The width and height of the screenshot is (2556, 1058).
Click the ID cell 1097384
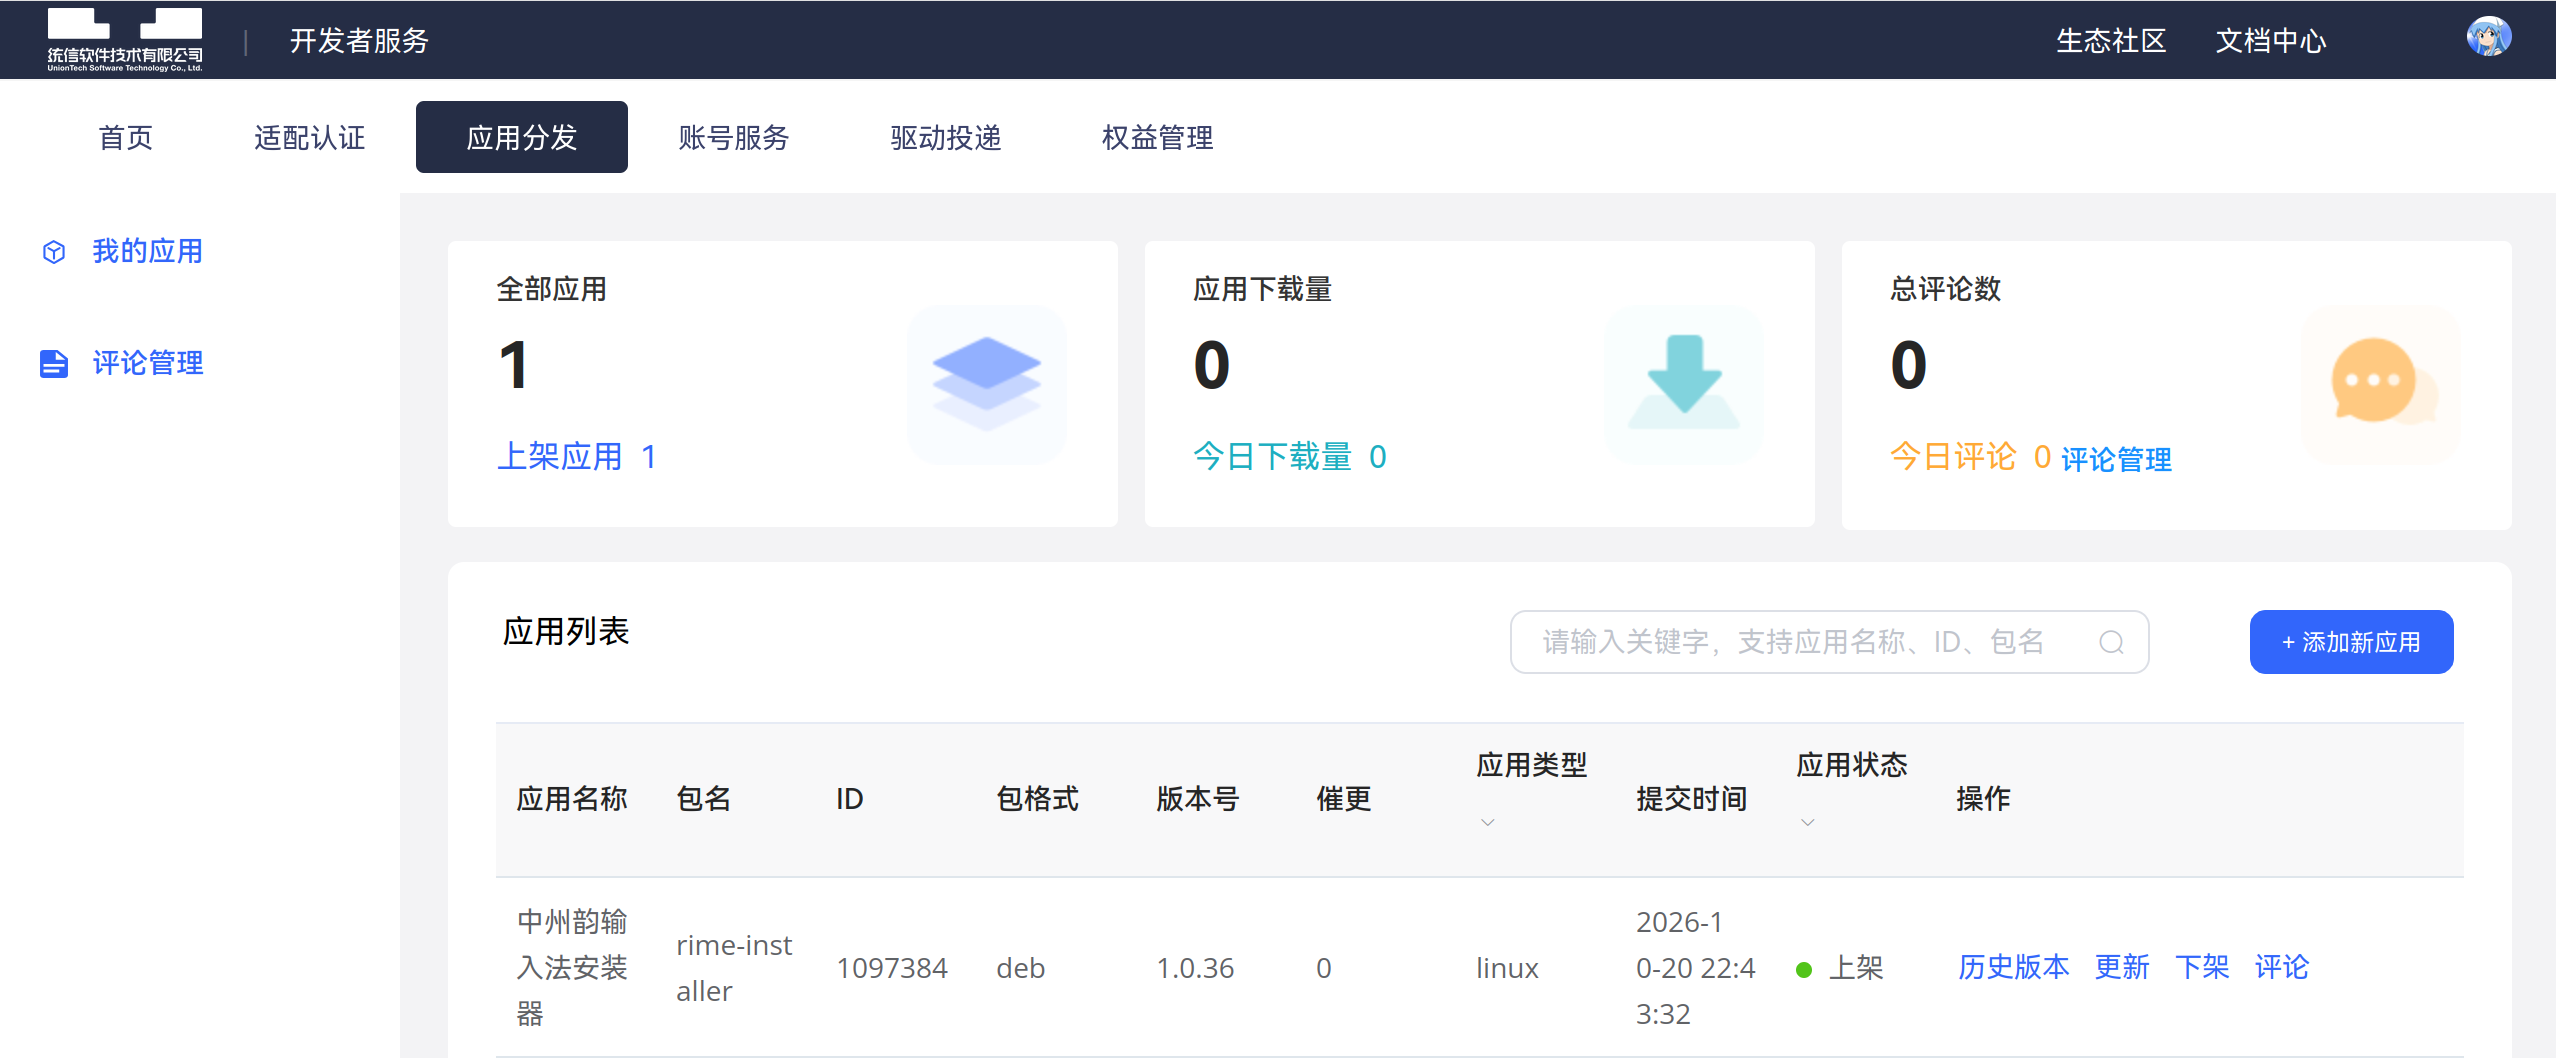click(892, 968)
